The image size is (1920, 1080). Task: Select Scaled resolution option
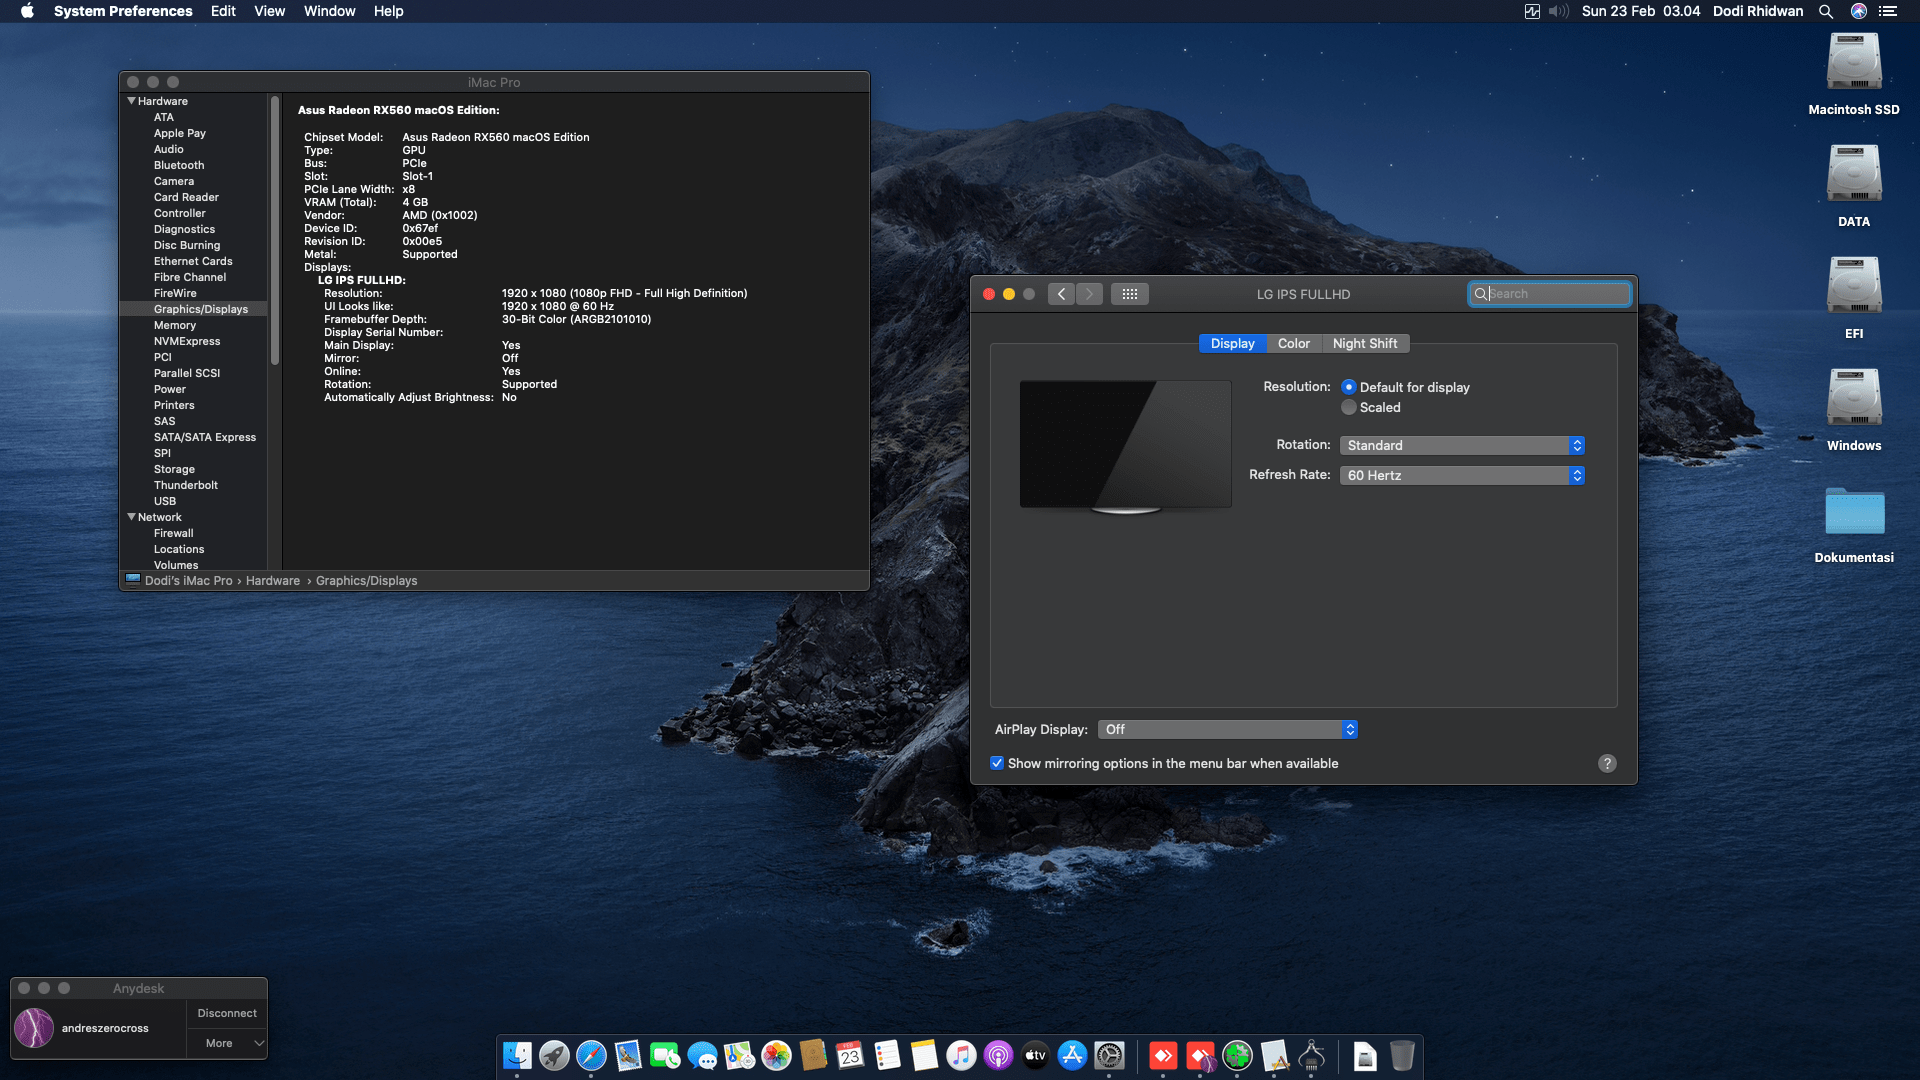(x=1349, y=407)
